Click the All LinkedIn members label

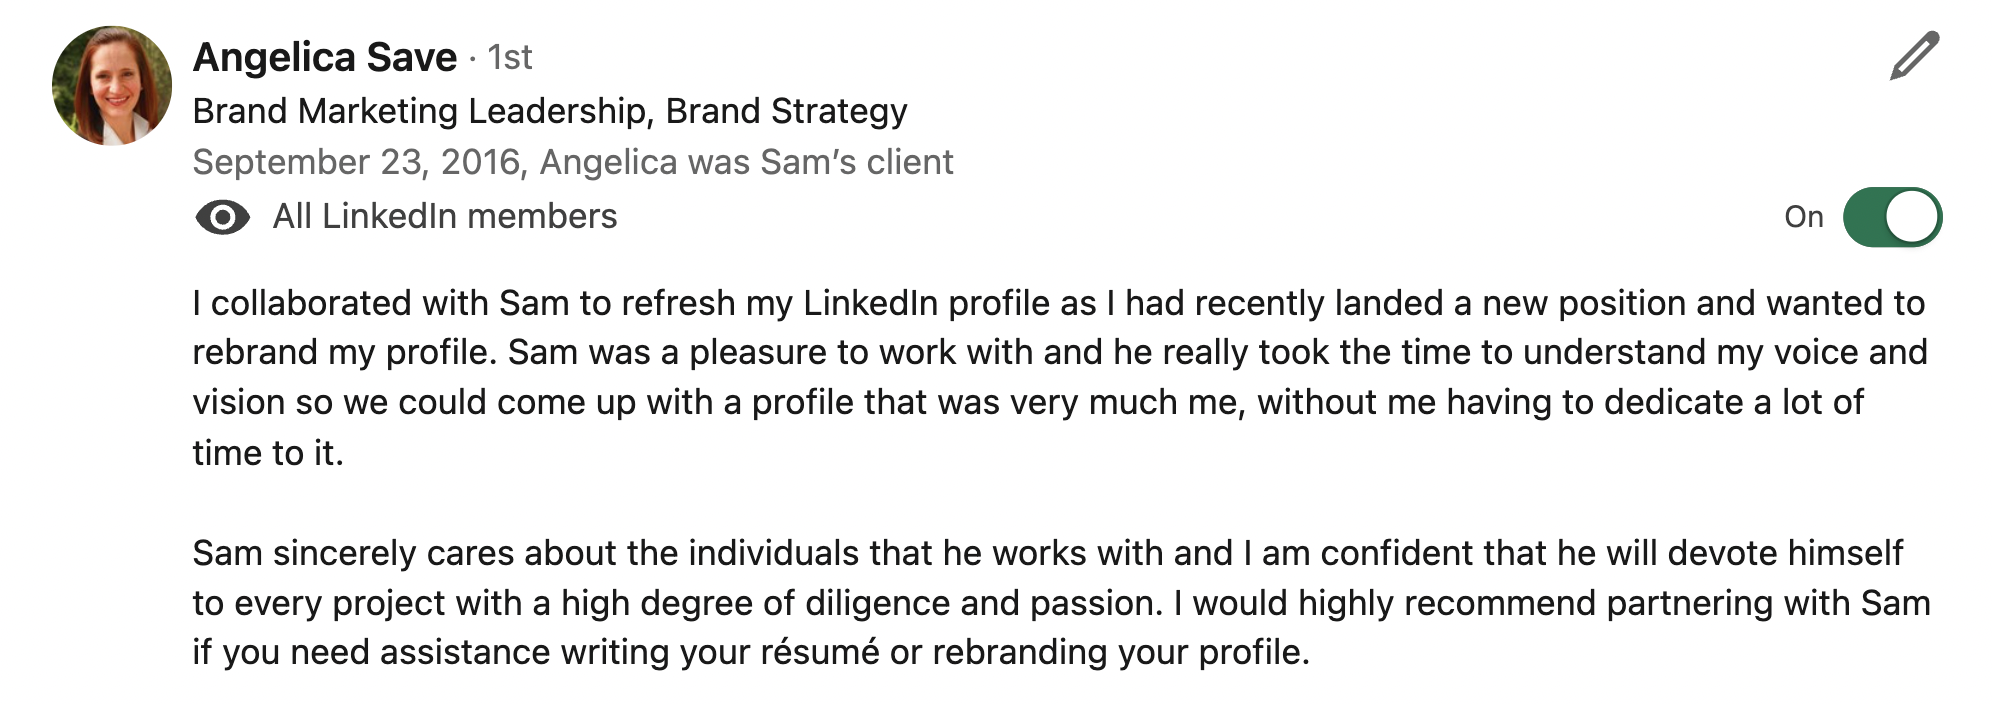tap(445, 216)
